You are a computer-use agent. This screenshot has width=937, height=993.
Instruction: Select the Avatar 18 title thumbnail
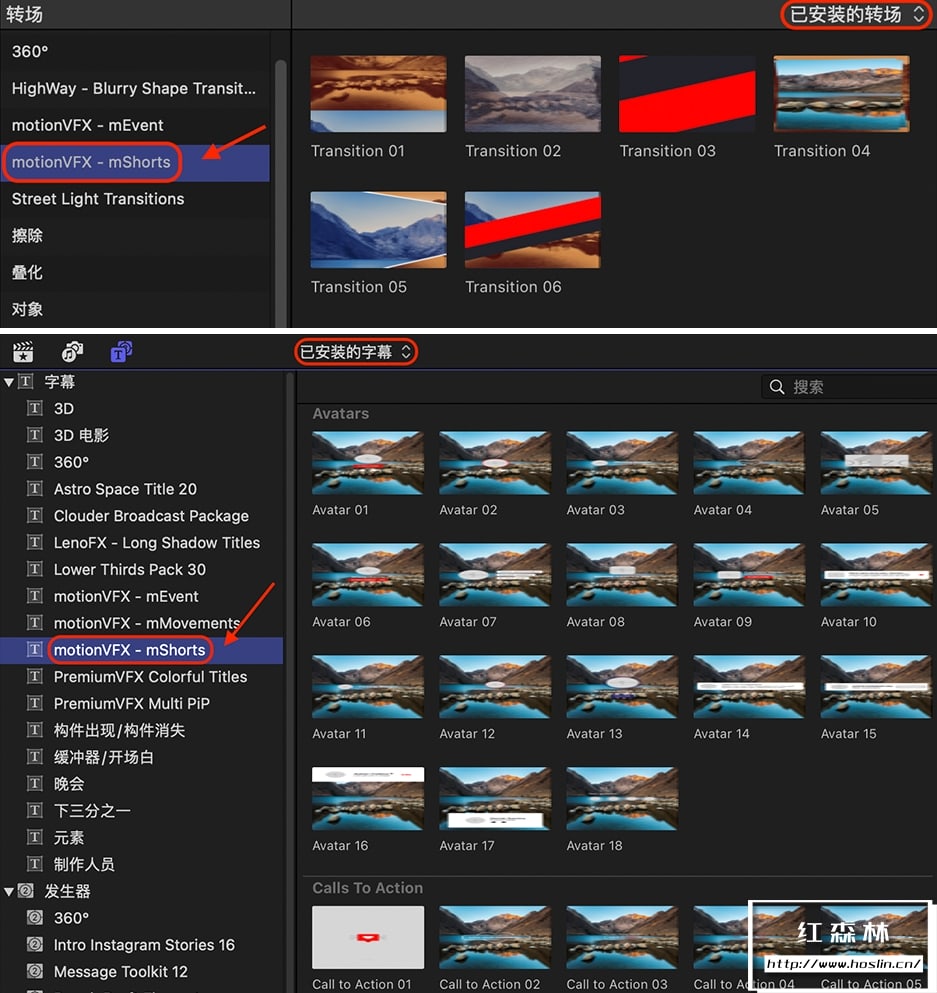(622, 799)
